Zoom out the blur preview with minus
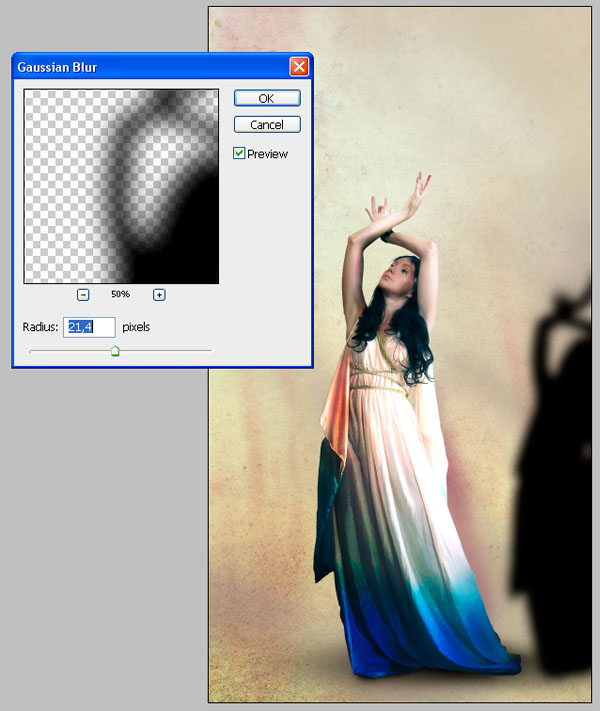This screenshot has height=711, width=600. (x=83, y=295)
